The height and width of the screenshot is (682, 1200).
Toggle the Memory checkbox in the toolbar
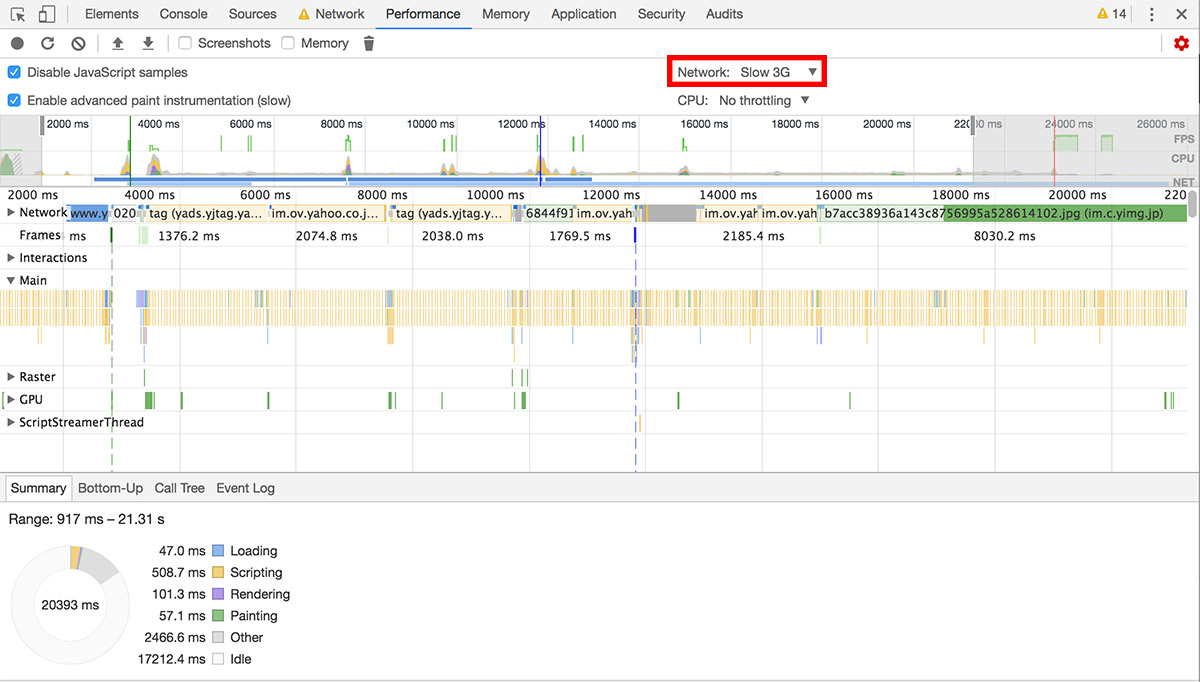(x=288, y=43)
